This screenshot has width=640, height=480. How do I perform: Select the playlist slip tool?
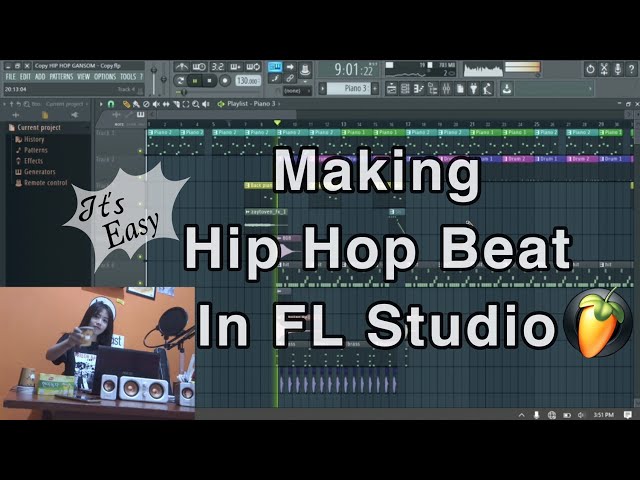pos(166,104)
